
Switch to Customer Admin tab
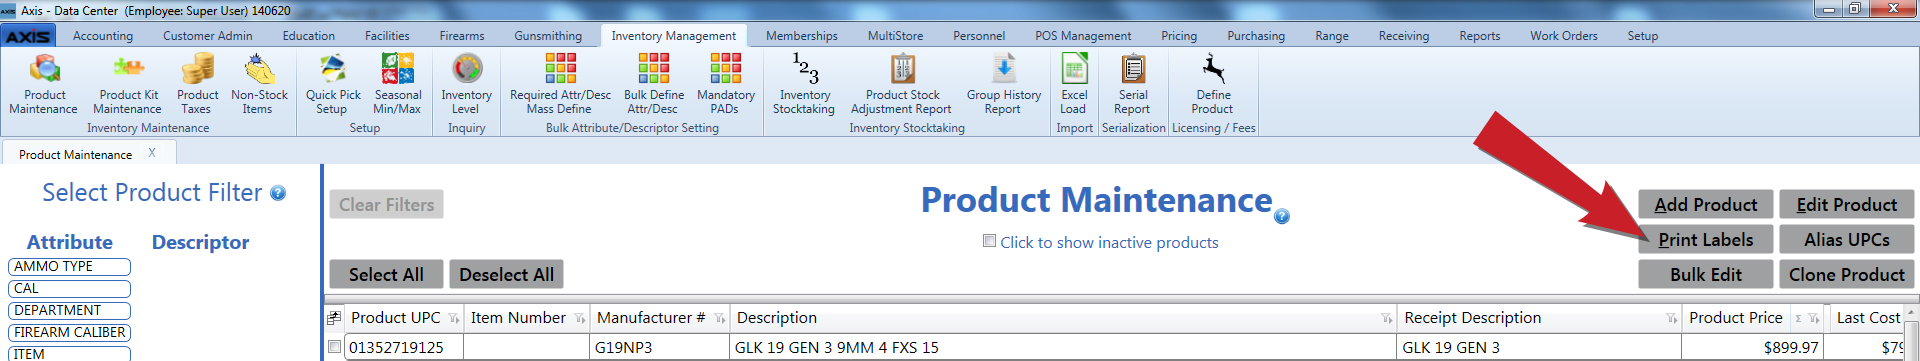pyautogui.click(x=208, y=36)
